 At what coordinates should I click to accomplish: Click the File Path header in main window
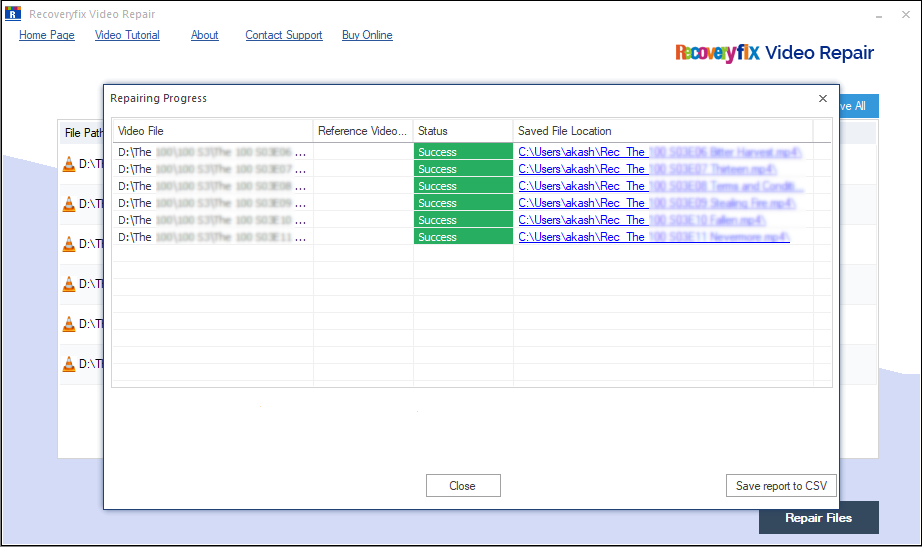(x=83, y=133)
